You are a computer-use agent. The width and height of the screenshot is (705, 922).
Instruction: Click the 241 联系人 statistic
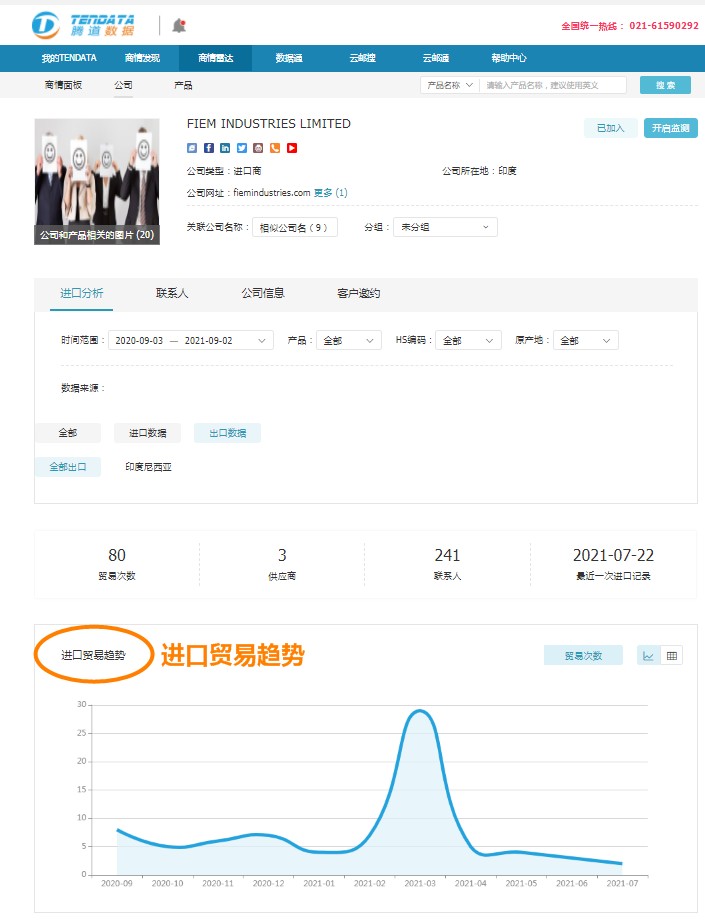pyautogui.click(x=447, y=564)
